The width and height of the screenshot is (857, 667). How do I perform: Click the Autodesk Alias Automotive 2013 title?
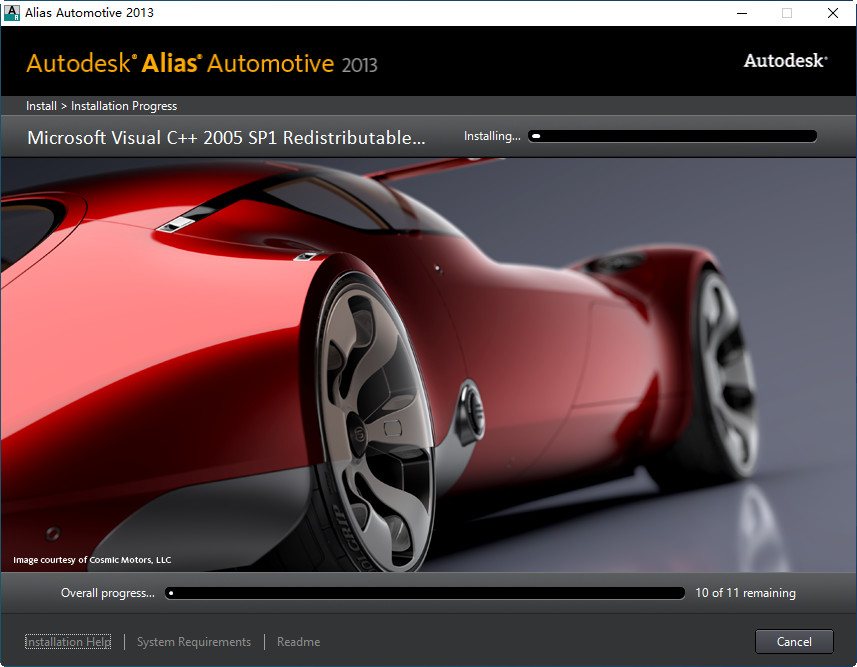pos(202,64)
